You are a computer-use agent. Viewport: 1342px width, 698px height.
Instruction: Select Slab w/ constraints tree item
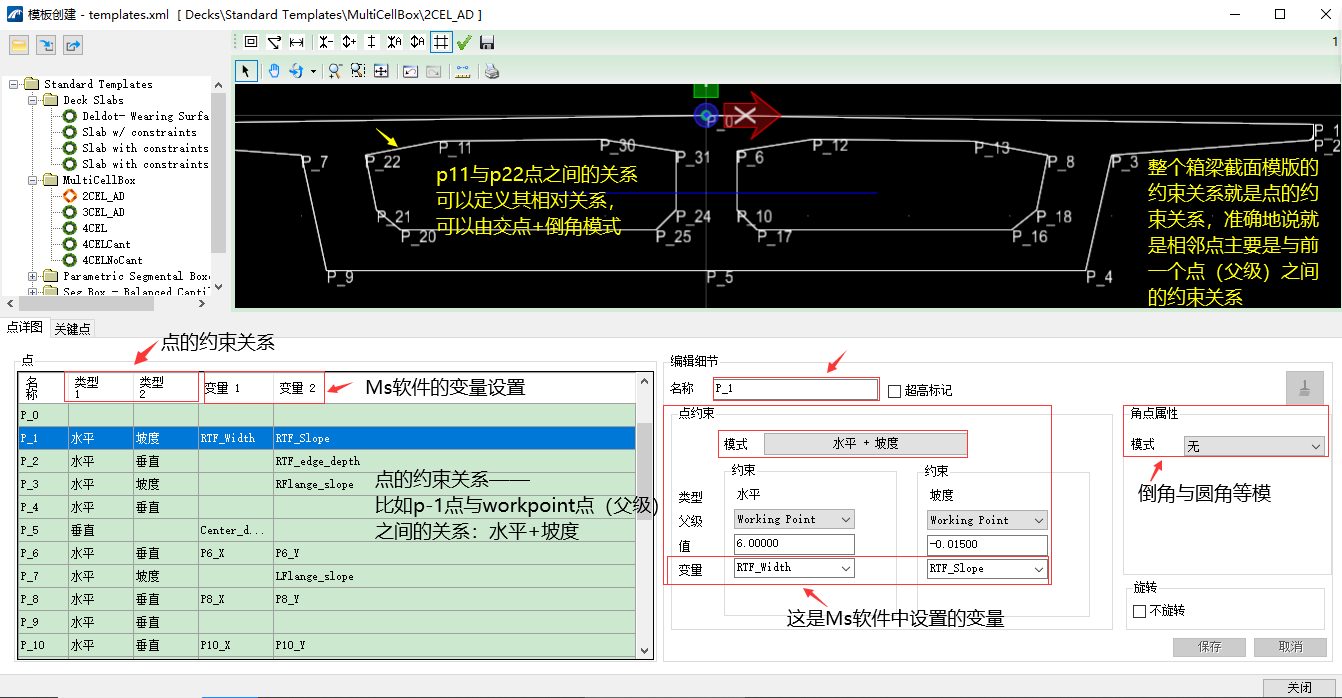pos(139,132)
